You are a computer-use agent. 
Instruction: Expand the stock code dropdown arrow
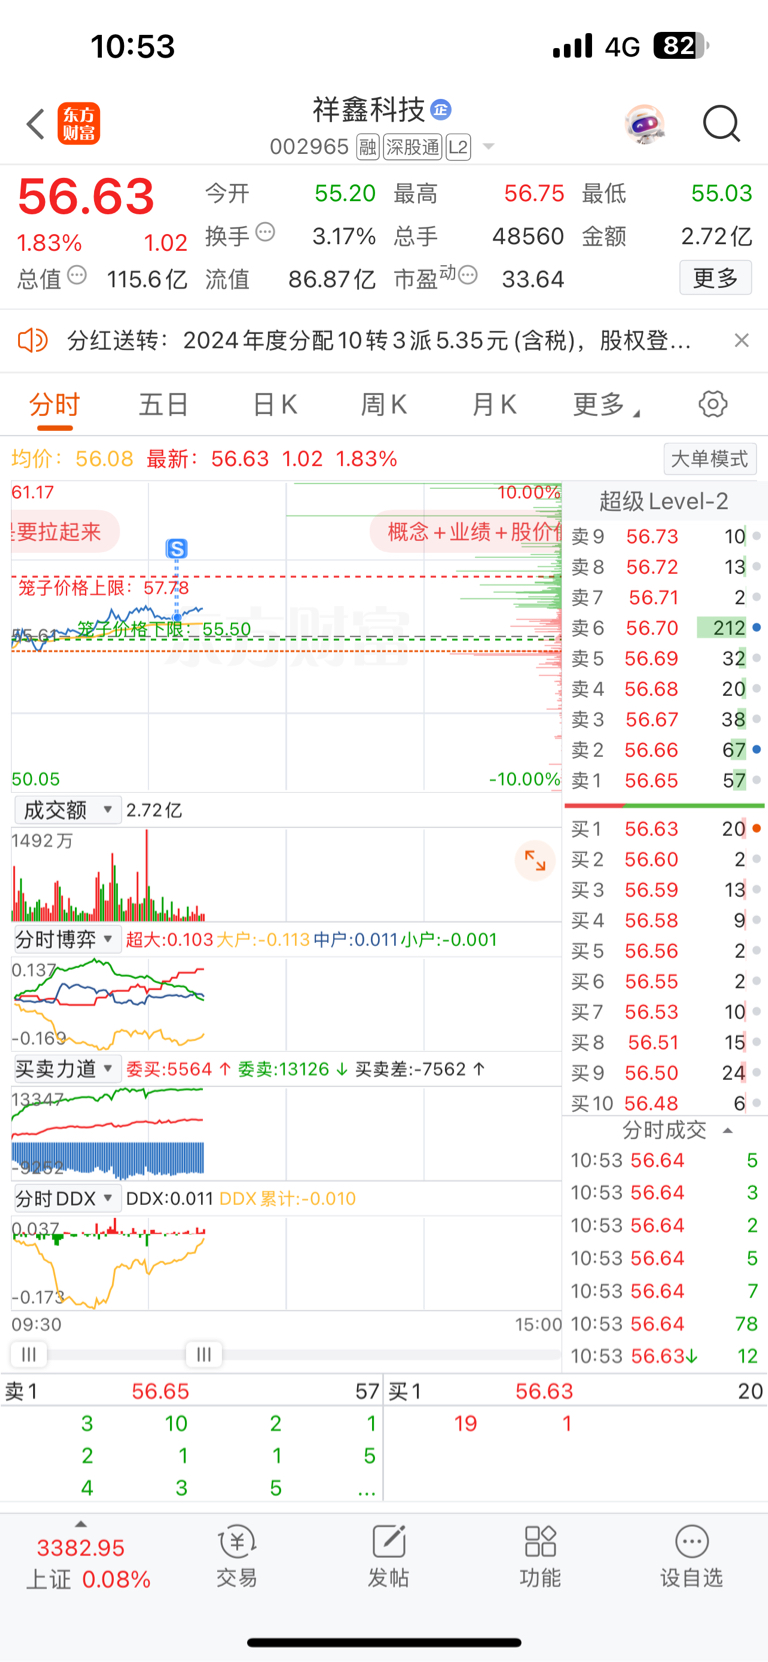(x=489, y=147)
